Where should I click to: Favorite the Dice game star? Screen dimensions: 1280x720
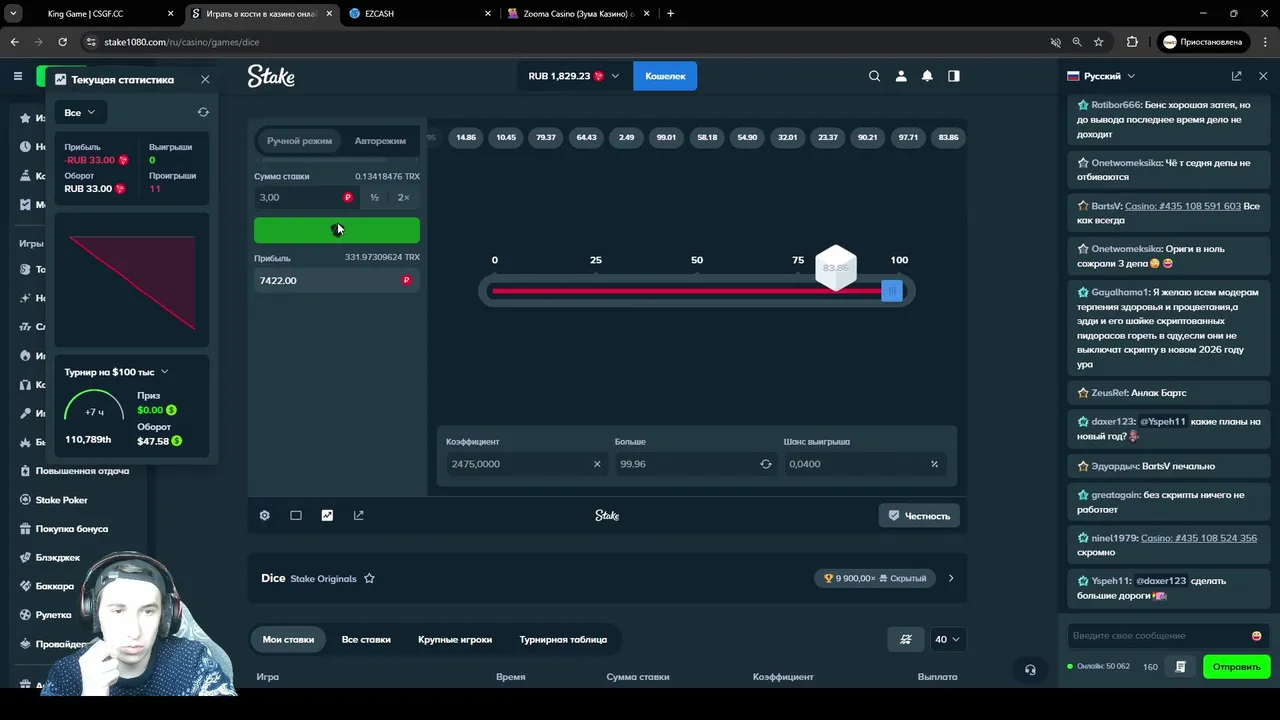point(369,579)
